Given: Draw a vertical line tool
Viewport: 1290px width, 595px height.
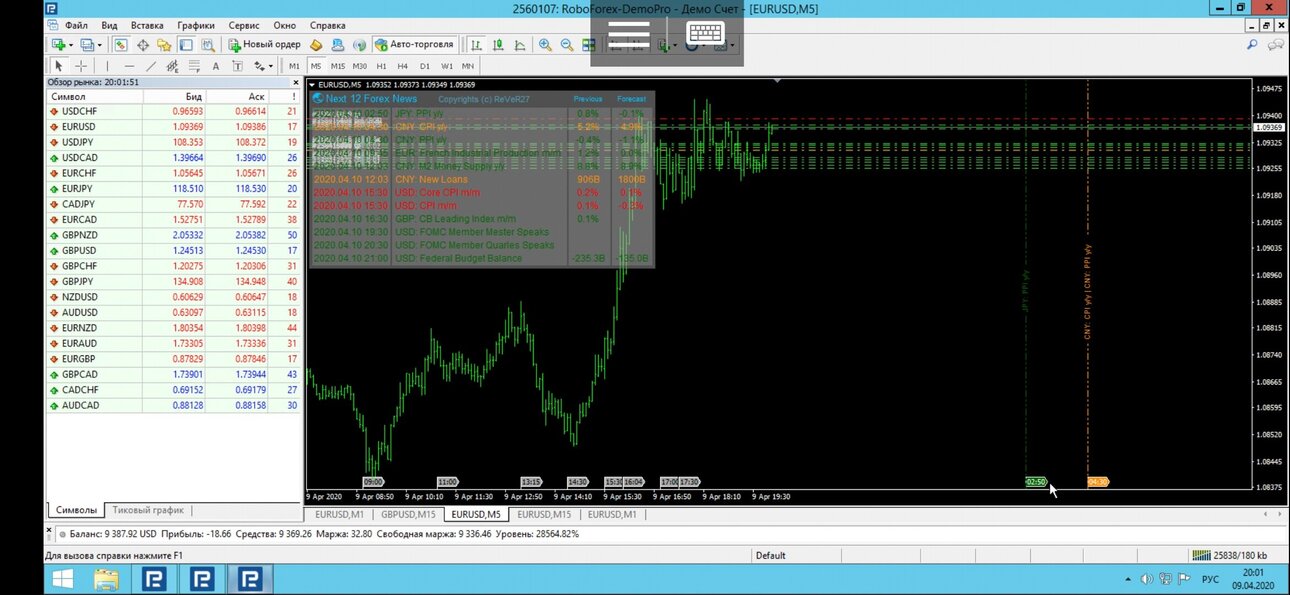Looking at the screenshot, I should tap(107, 65).
